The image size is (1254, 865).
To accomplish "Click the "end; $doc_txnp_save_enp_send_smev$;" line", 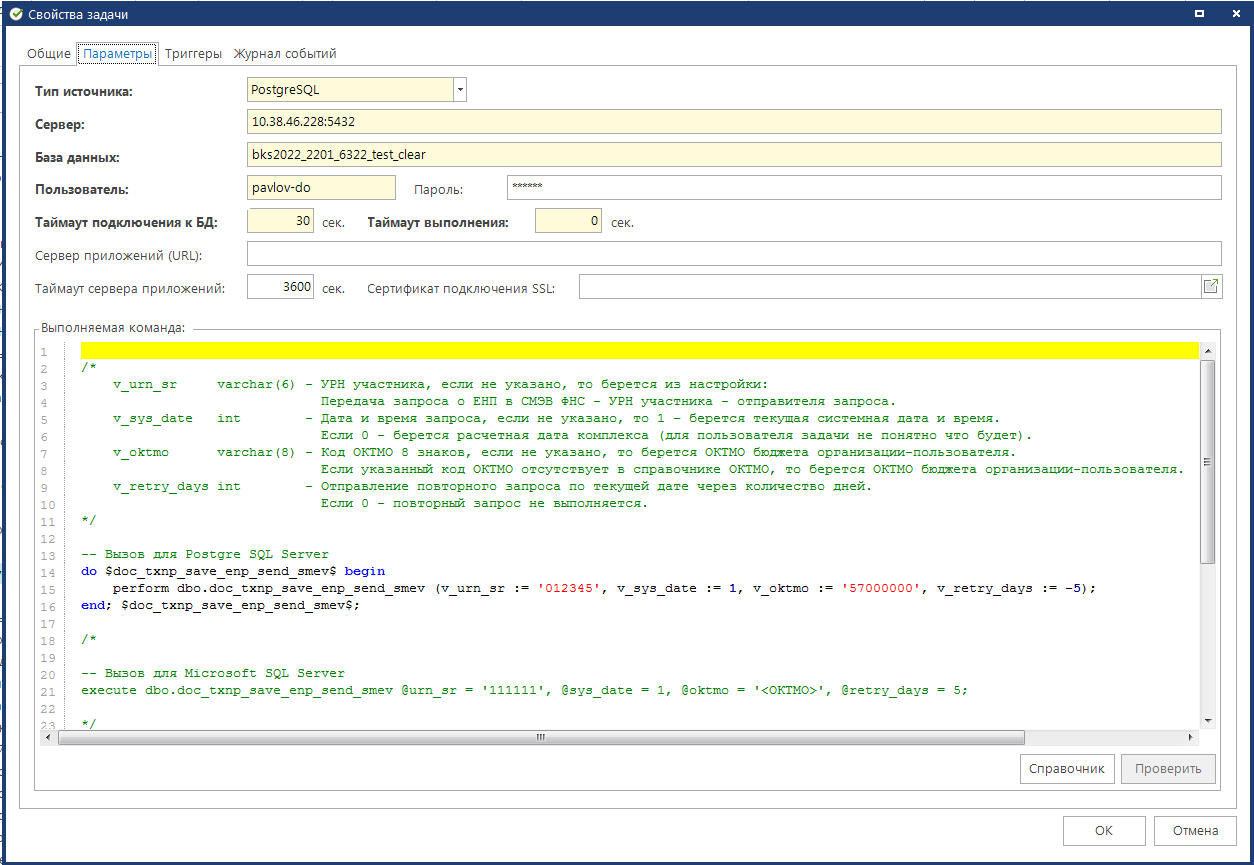I will click(220, 605).
